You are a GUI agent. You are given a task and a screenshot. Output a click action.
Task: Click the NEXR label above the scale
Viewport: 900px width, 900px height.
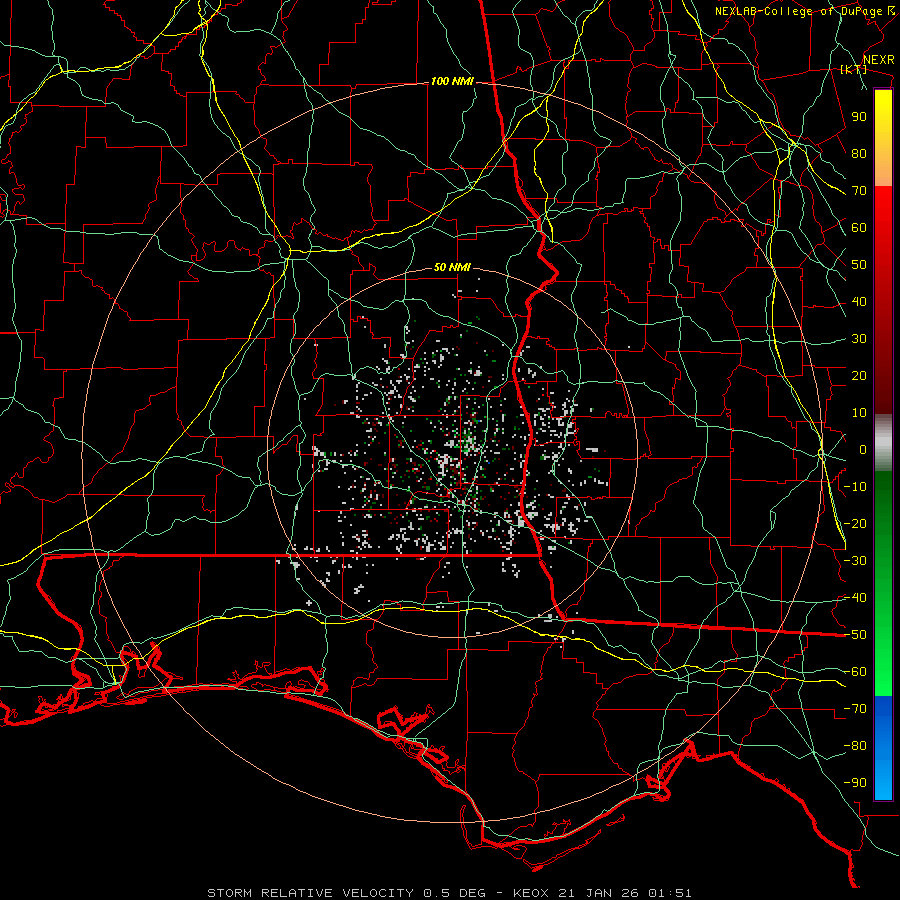pyautogui.click(x=879, y=60)
